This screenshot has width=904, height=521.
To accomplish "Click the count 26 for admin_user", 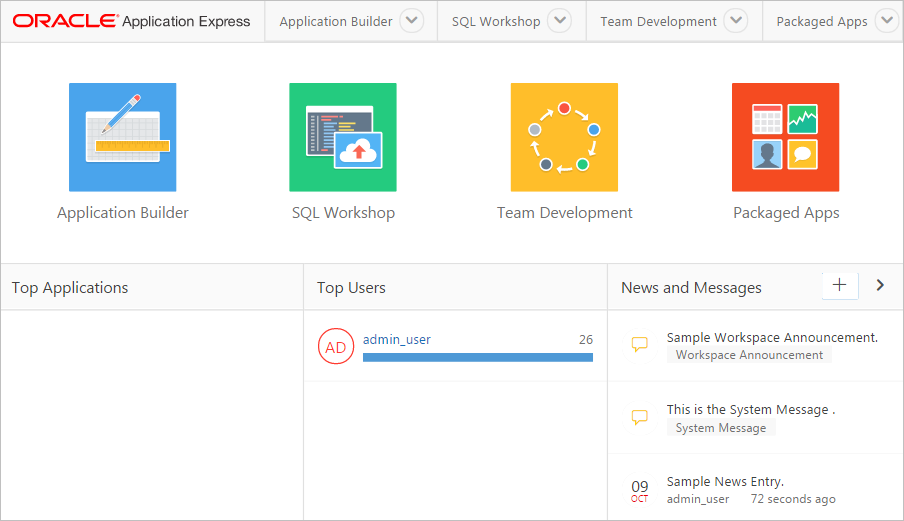I will (x=586, y=339).
